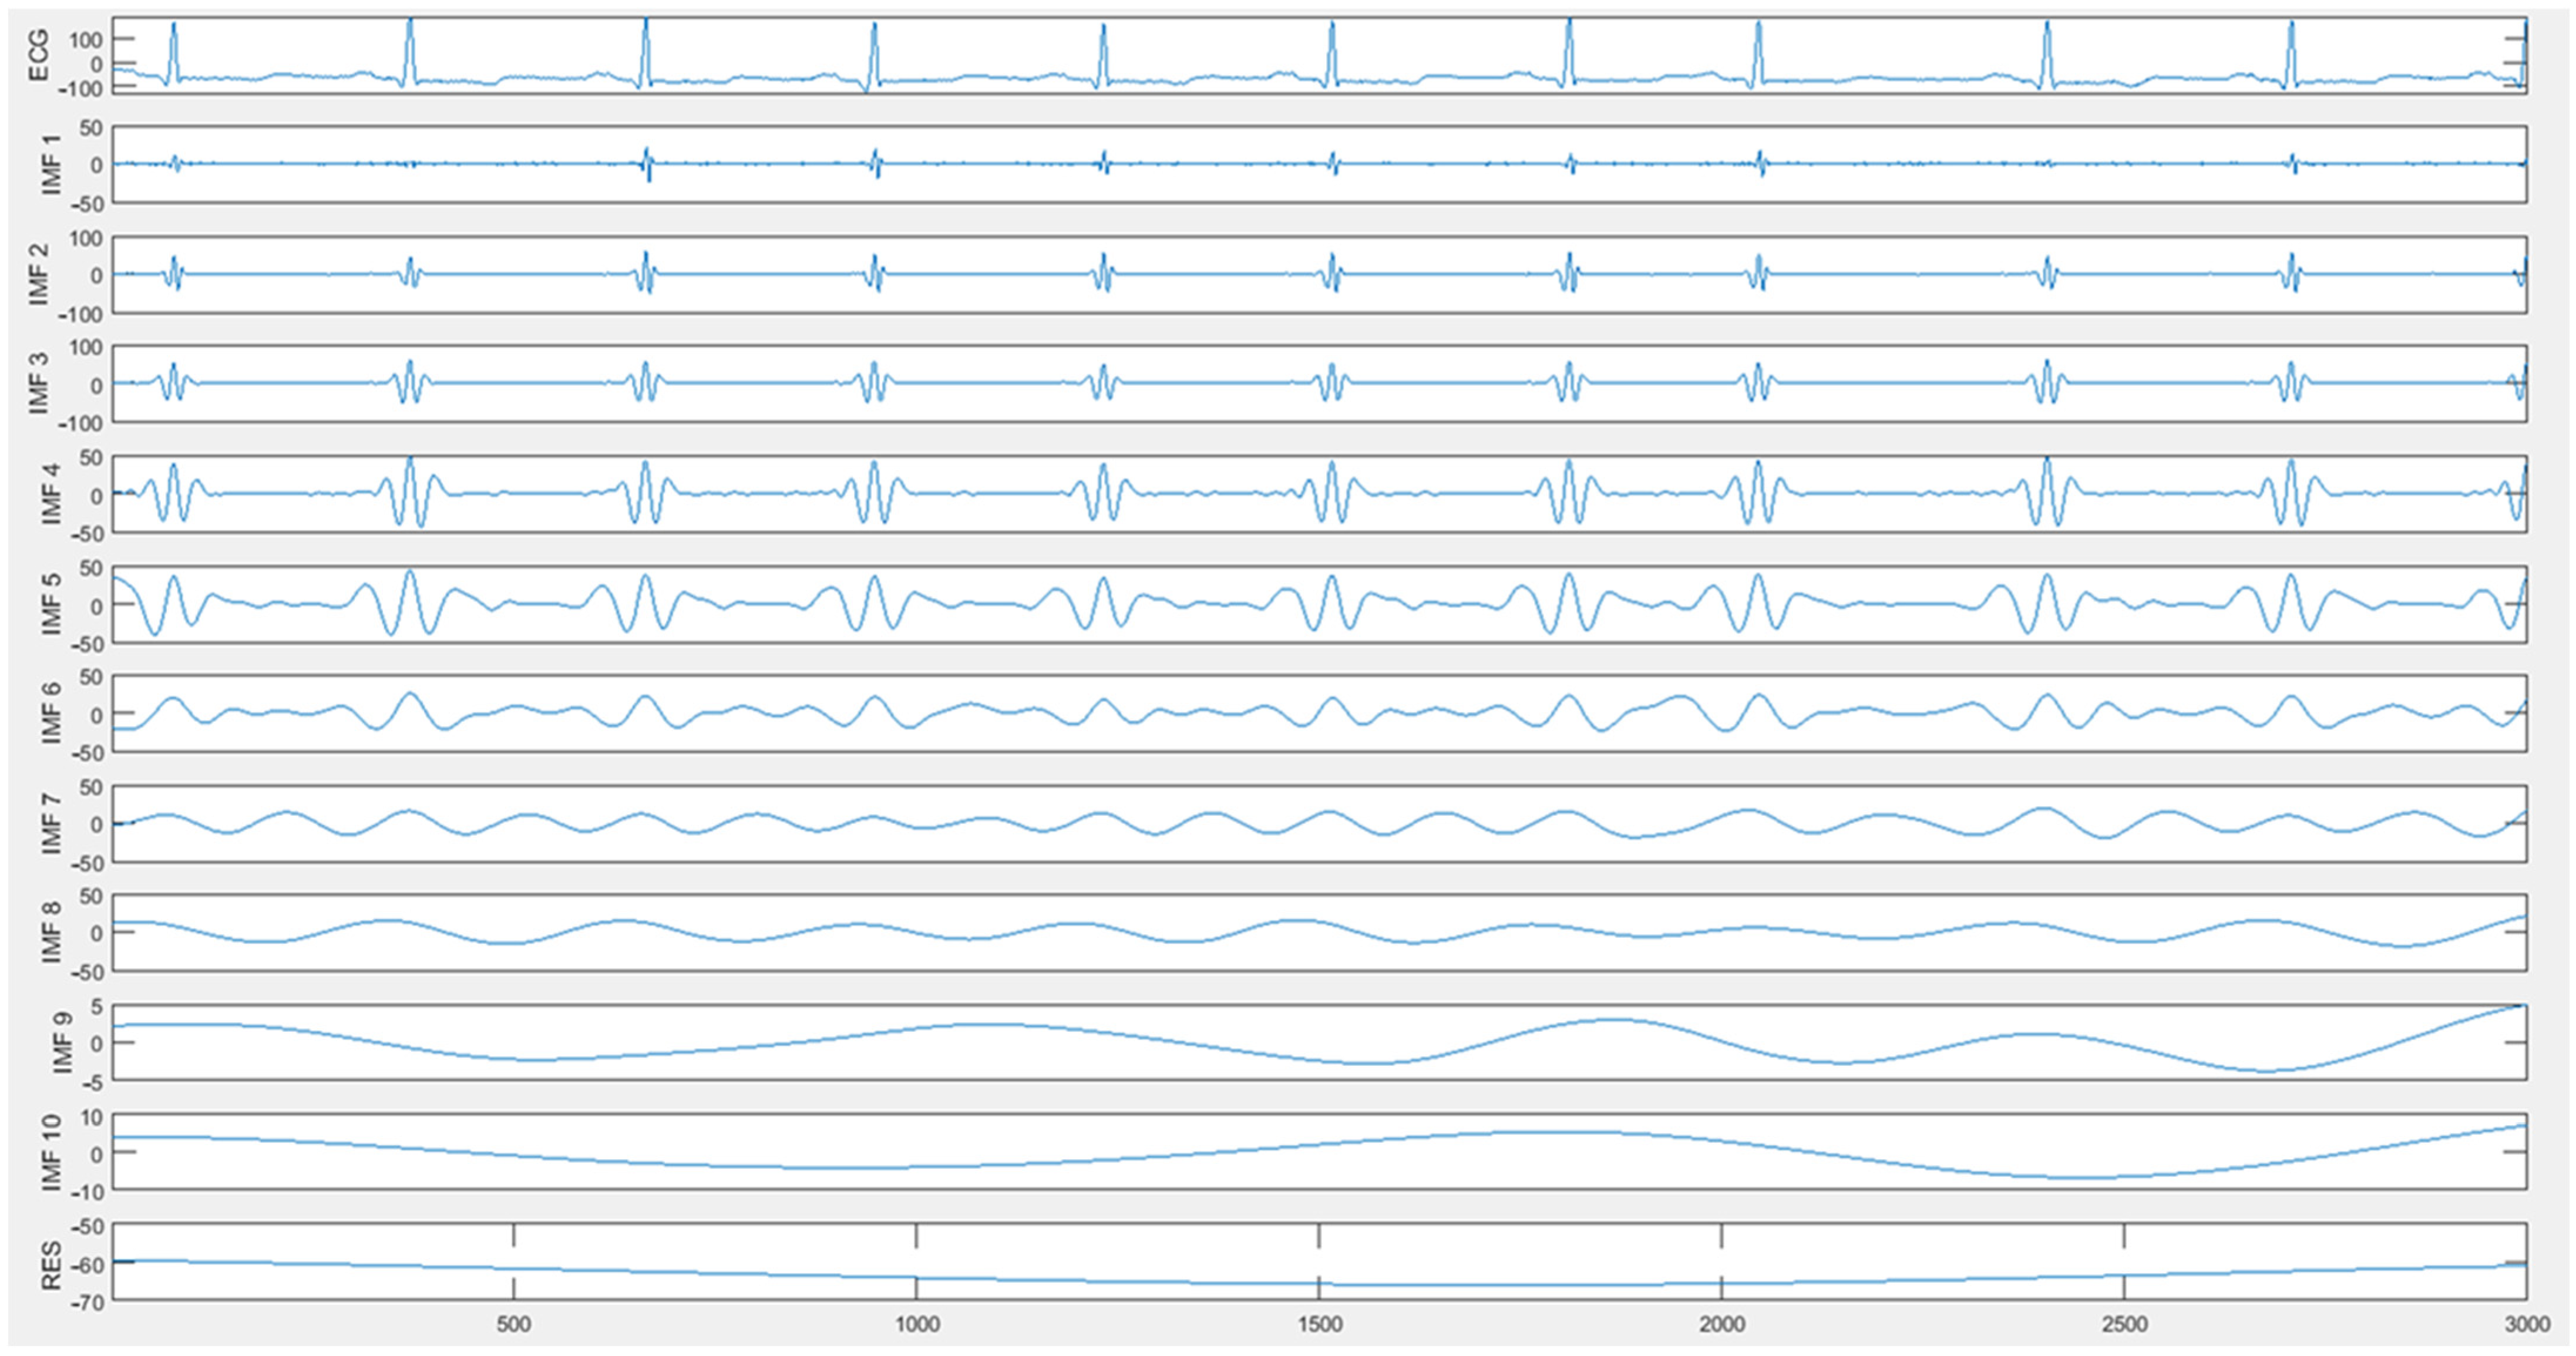The height and width of the screenshot is (1356, 2576).
Task: Click the 2000 x-axis tick label
Action: (x=1721, y=1325)
